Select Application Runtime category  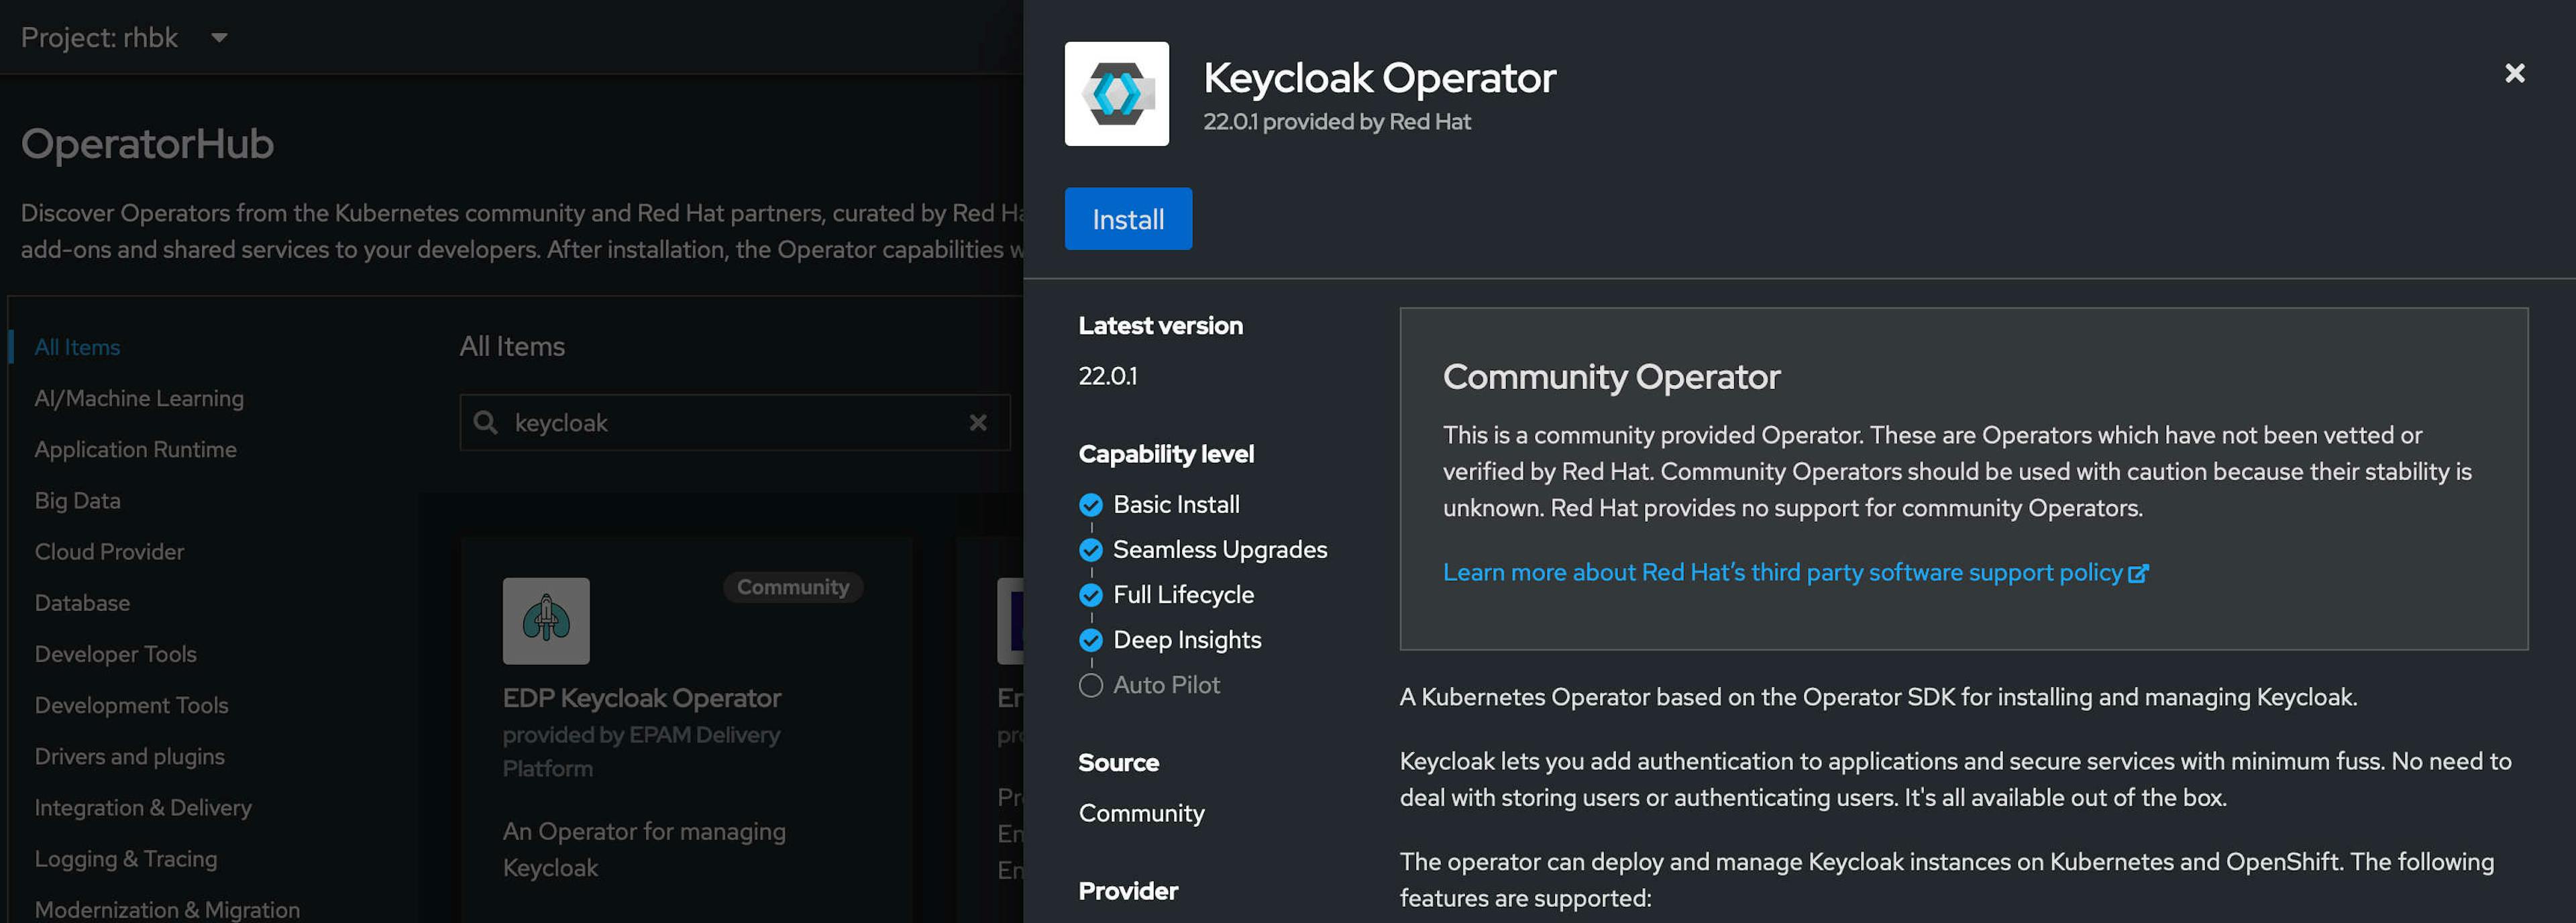[x=135, y=449]
